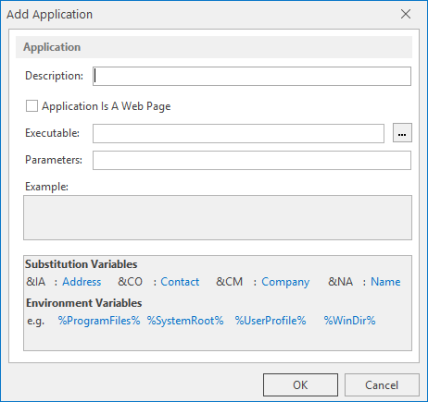Insert the Contact substitution variable

[180, 282]
